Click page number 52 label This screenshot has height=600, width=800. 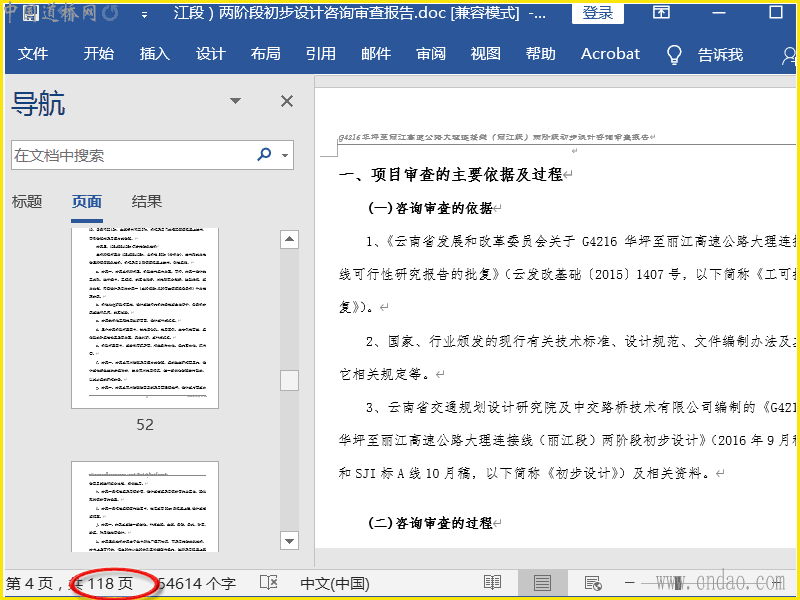145,424
